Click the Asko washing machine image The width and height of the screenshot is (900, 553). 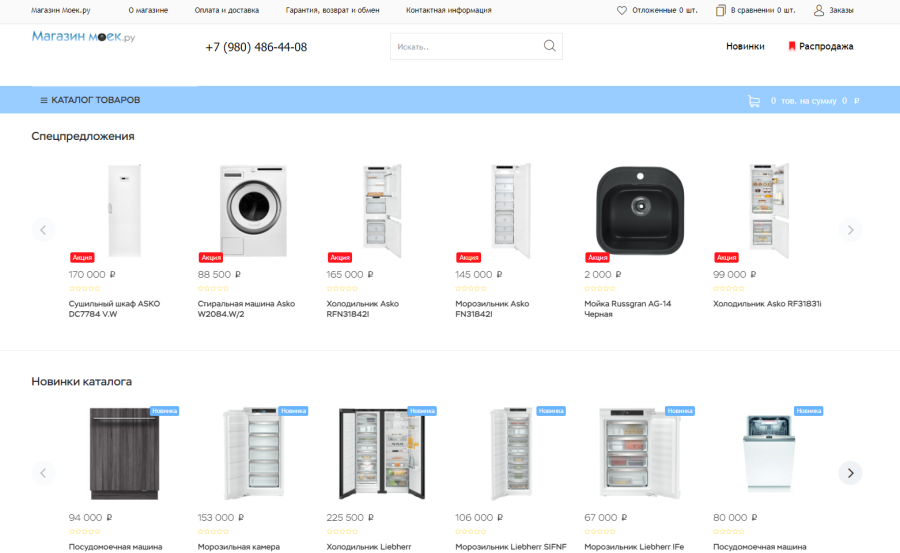253,211
